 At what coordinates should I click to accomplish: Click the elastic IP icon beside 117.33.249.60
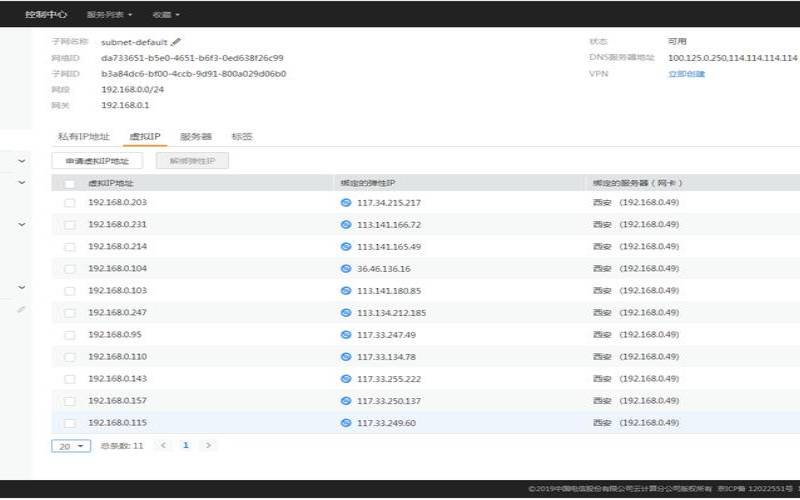pyautogui.click(x=346, y=423)
